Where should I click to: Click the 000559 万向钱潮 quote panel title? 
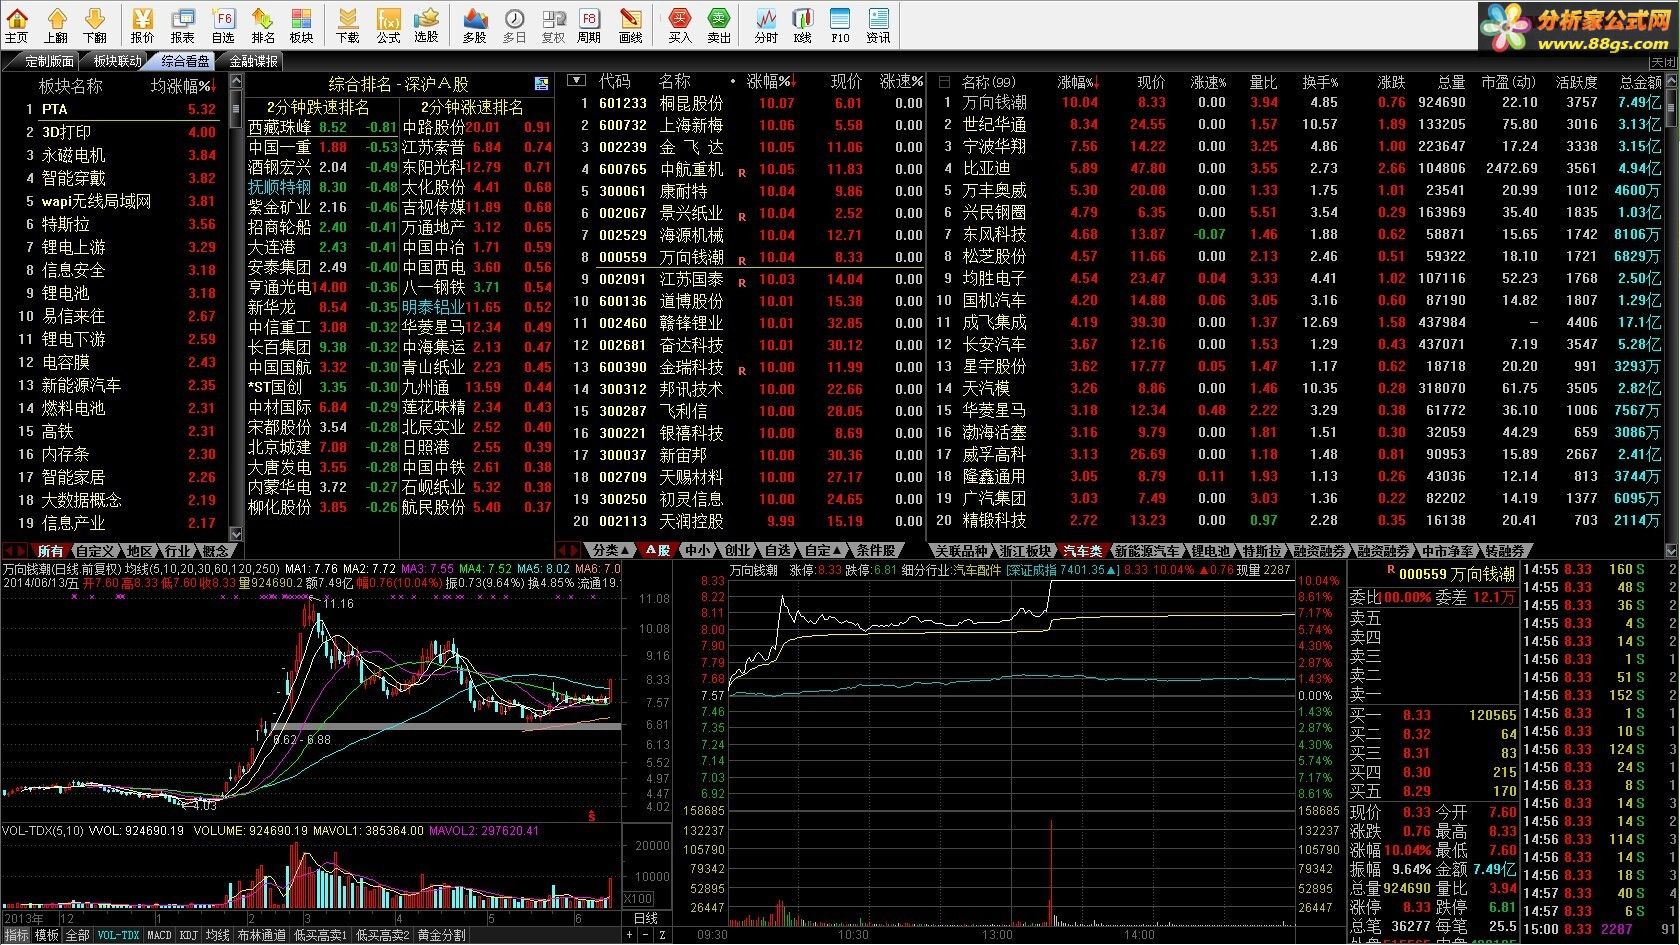coord(1456,574)
